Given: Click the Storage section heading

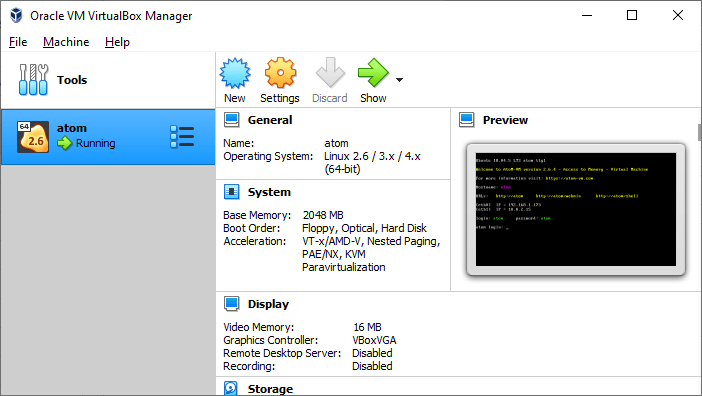Looking at the screenshot, I should 270,389.
